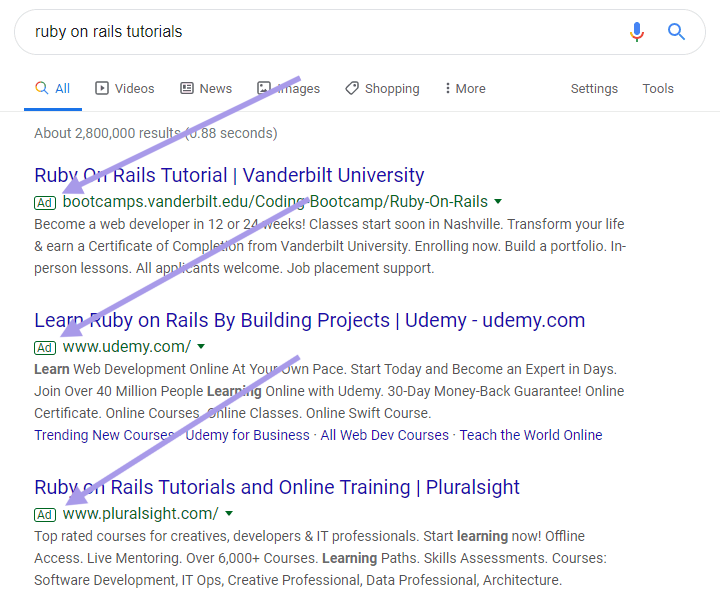Viewport: 720px width, 597px height.
Task: Click the Ad badge of the Udemy result
Action: pos(45,348)
